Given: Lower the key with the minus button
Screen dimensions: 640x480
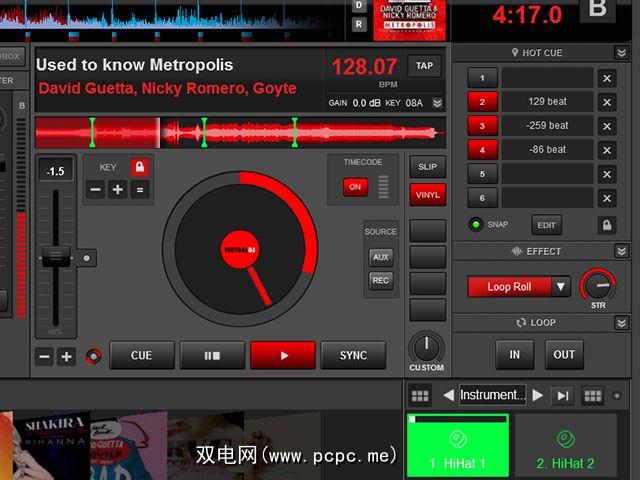Looking at the screenshot, I should click(x=95, y=190).
